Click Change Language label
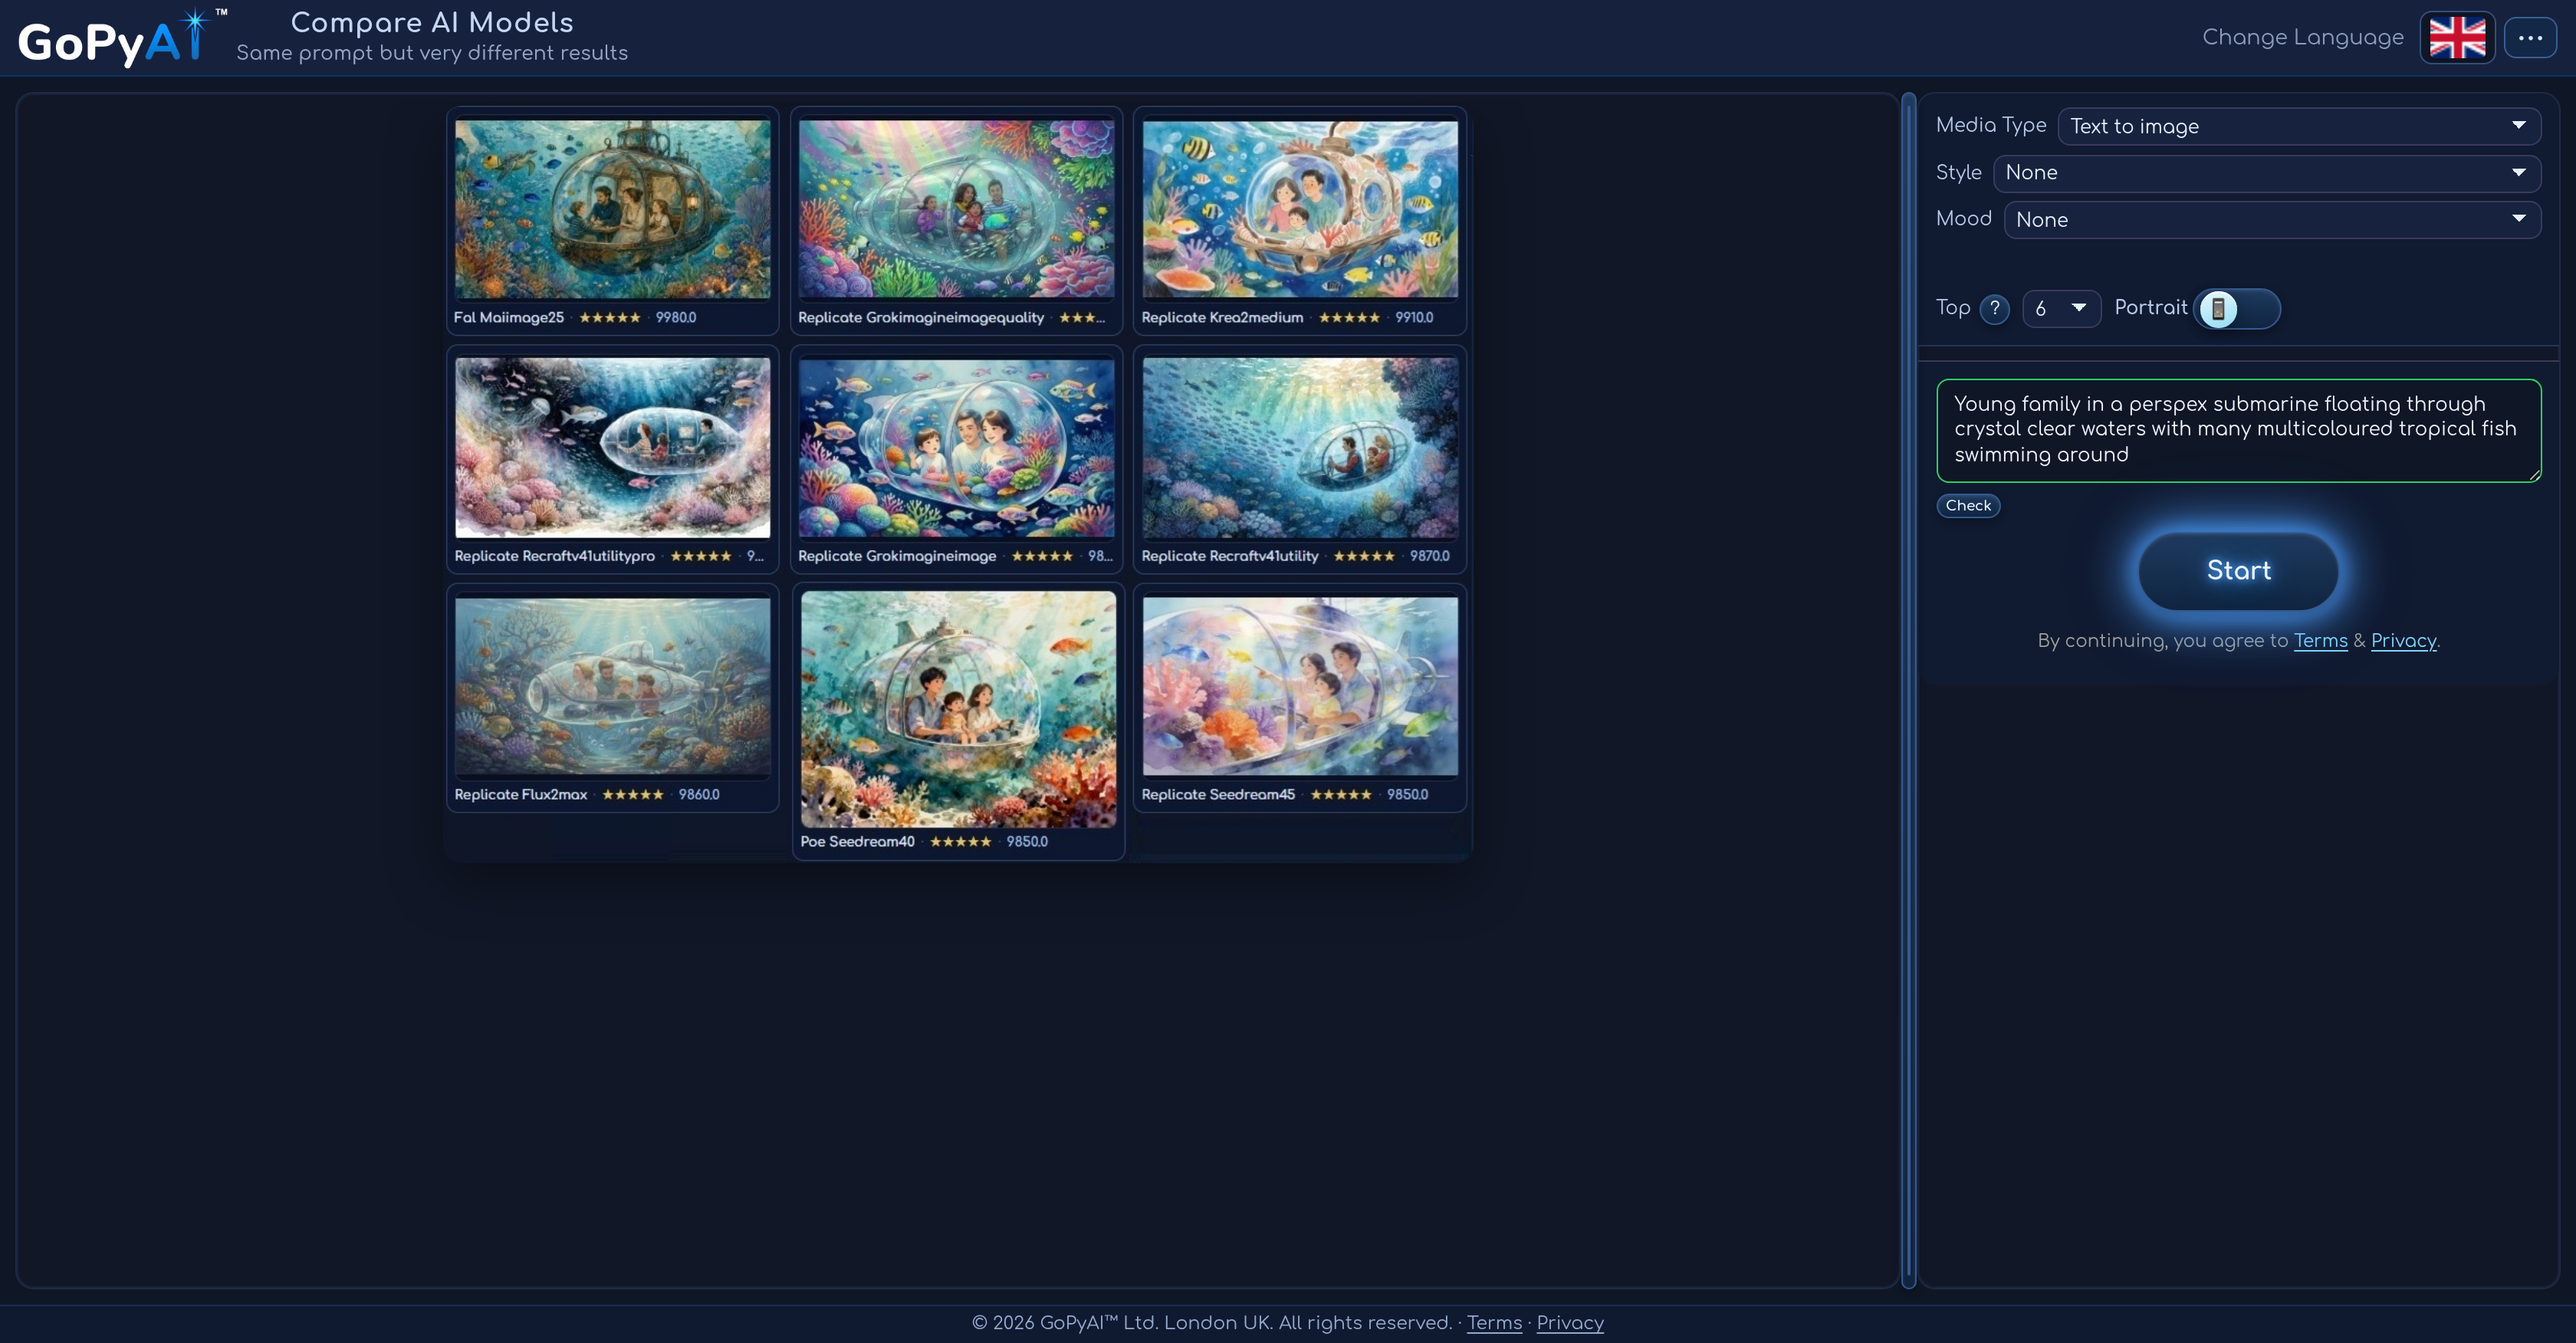 pos(2303,38)
